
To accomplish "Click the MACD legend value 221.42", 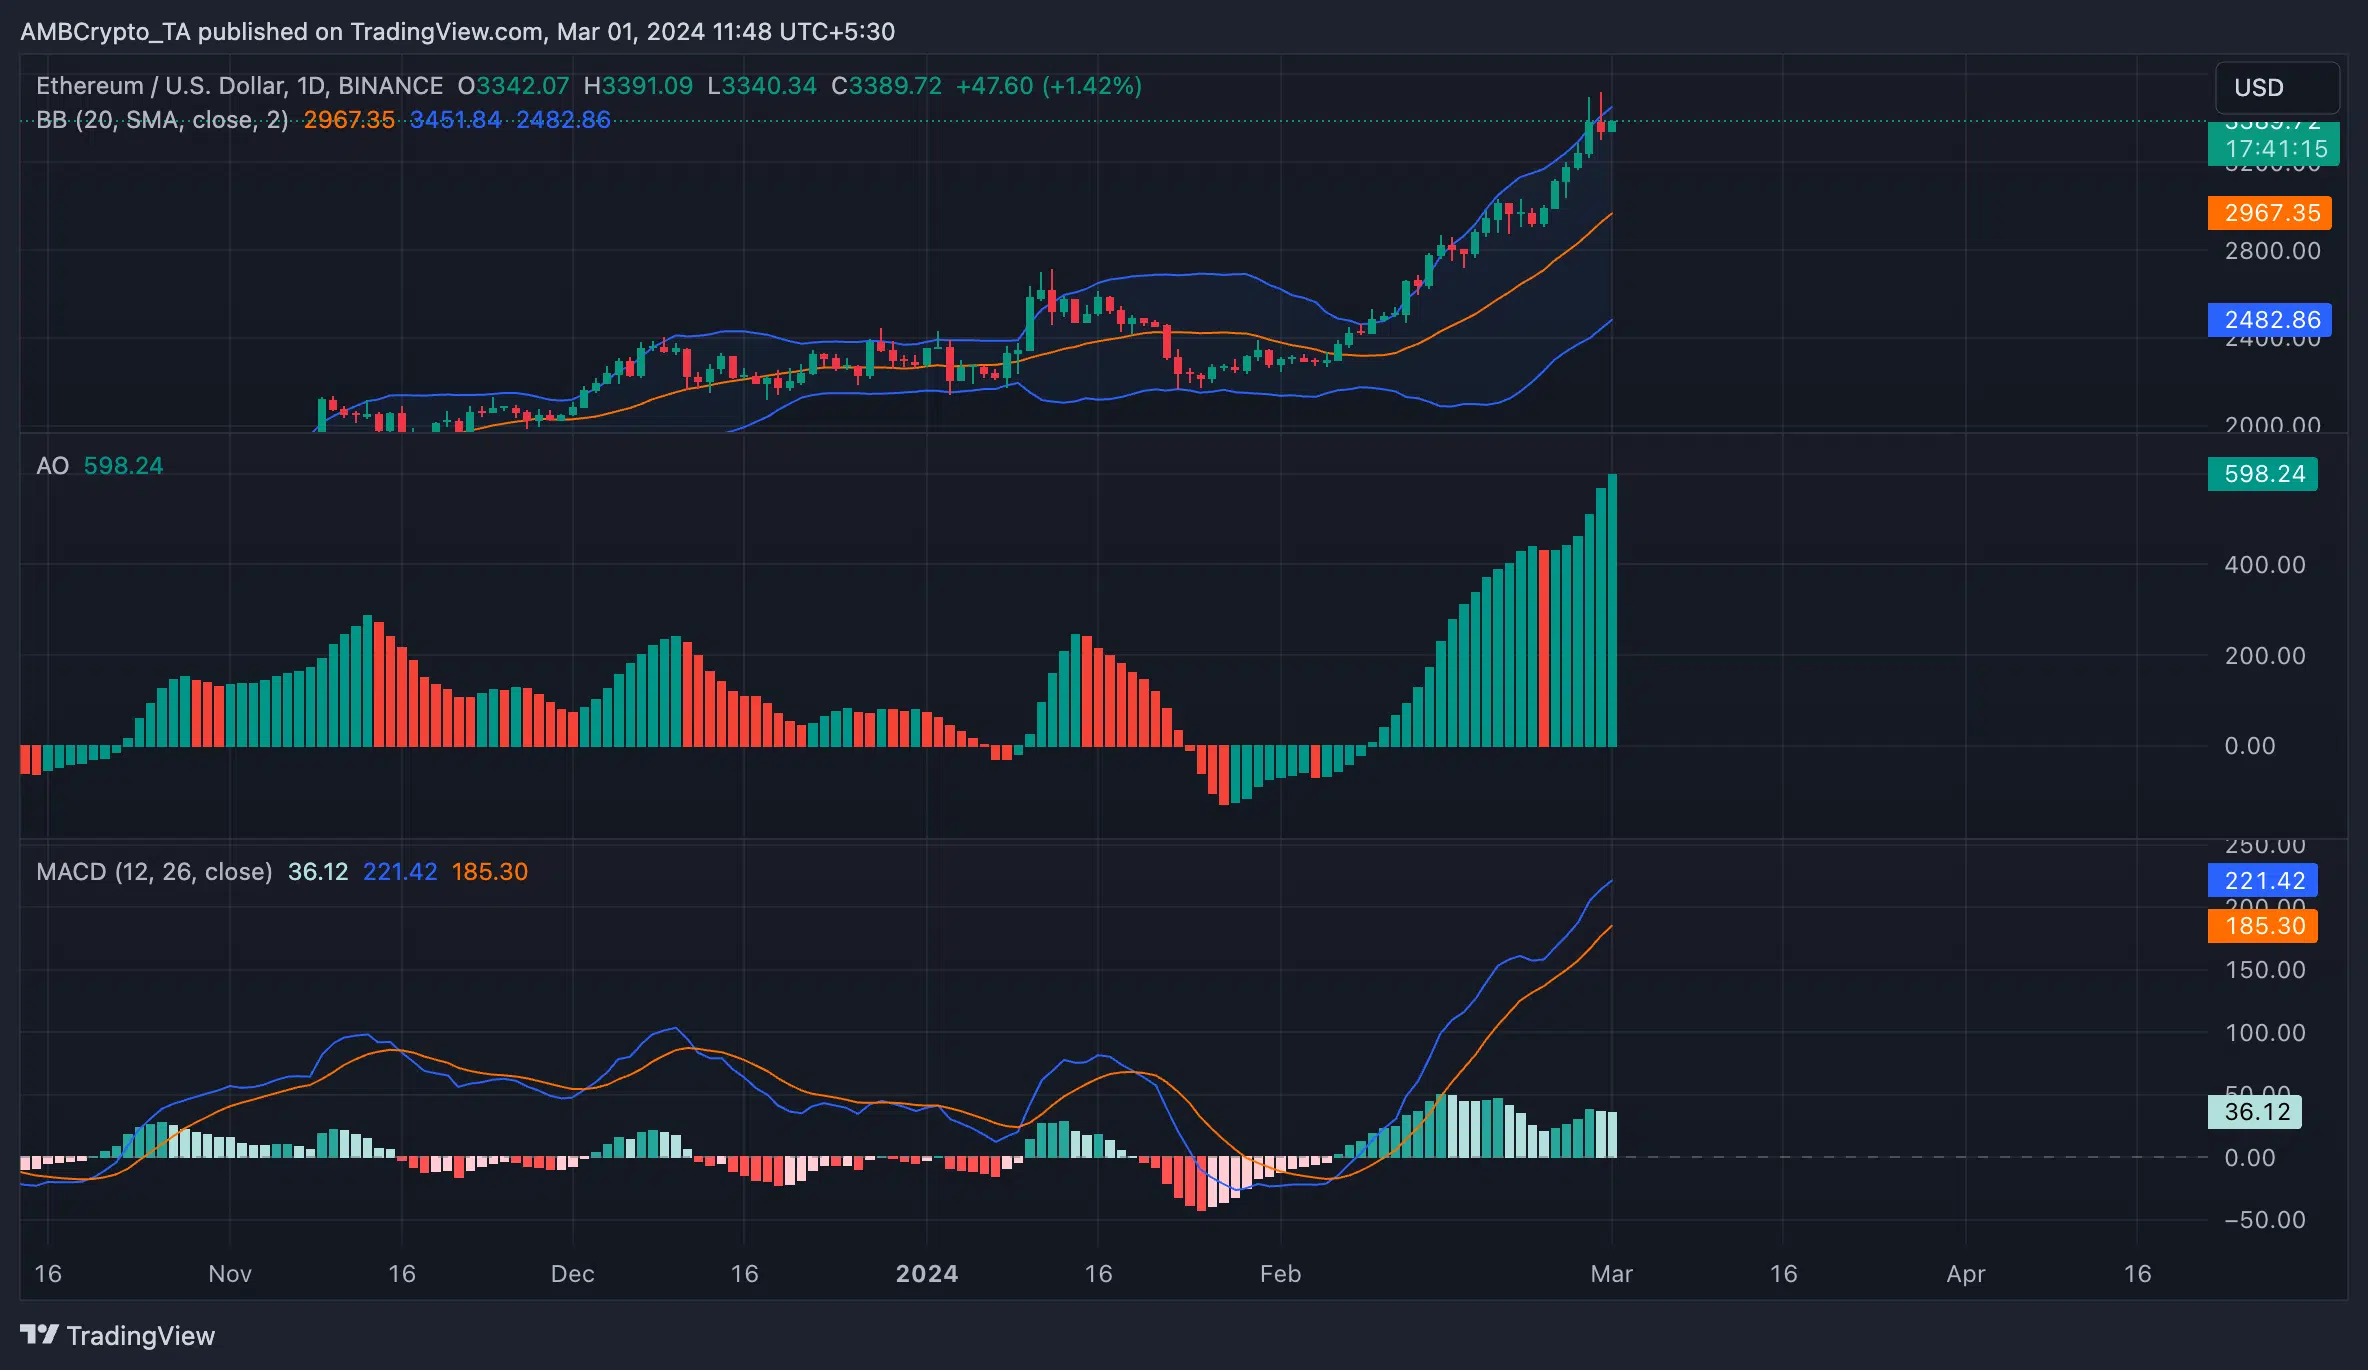I will (x=400, y=872).
